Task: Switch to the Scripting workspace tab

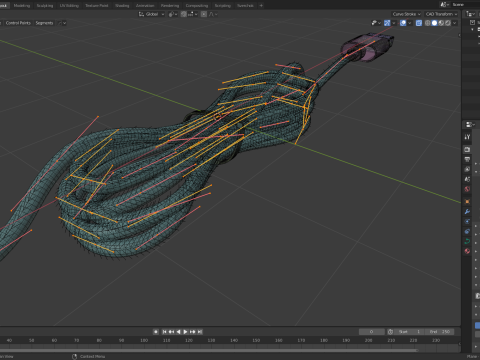Action: click(222, 5)
